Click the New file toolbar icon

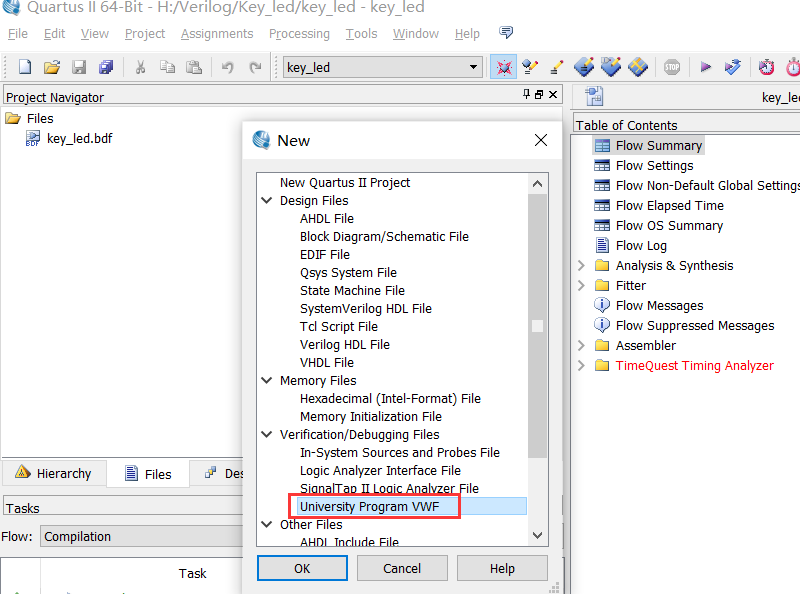coord(24,67)
